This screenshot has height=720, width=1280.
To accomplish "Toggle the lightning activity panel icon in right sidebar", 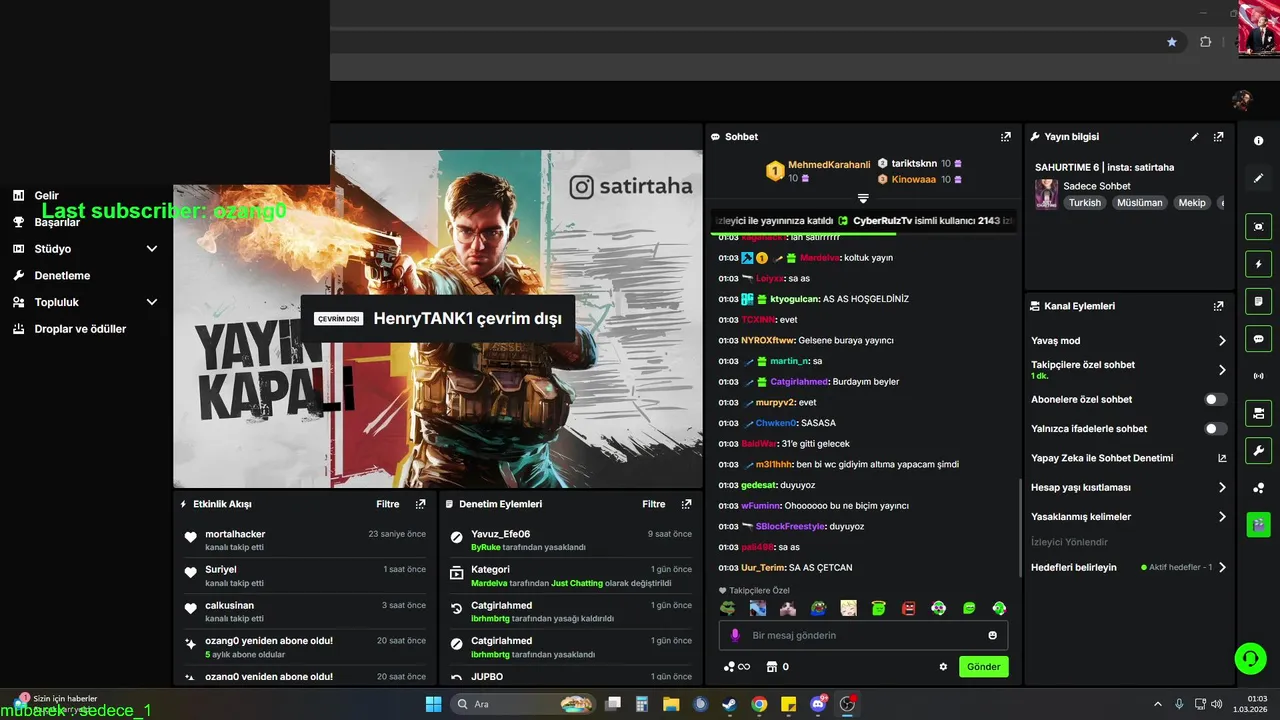I will [x=1258, y=264].
